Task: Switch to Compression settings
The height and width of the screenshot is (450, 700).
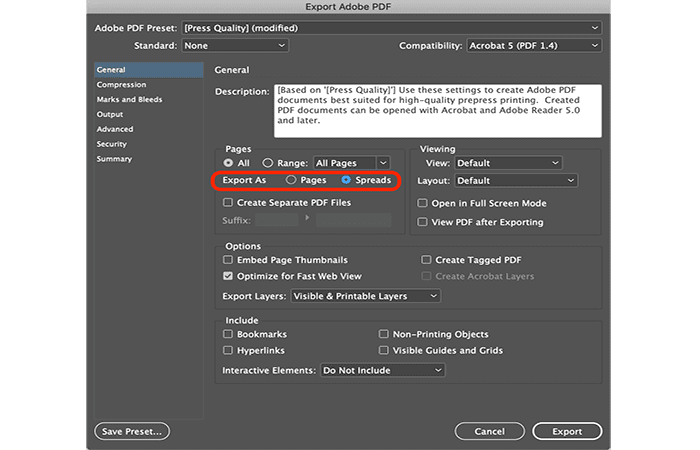Action: coord(149,84)
